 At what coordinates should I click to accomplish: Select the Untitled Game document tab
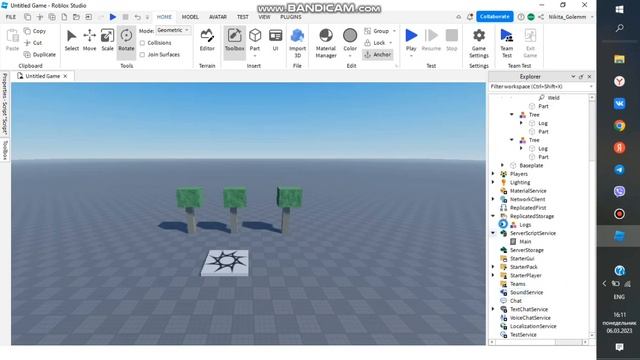coord(42,76)
